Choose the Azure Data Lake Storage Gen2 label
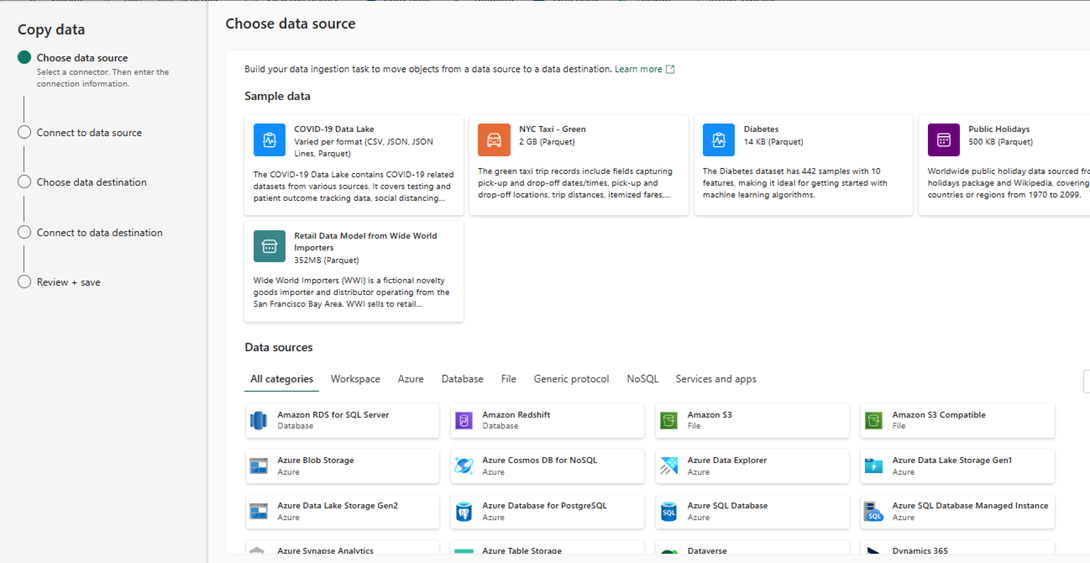The image size is (1090, 563). (337, 506)
